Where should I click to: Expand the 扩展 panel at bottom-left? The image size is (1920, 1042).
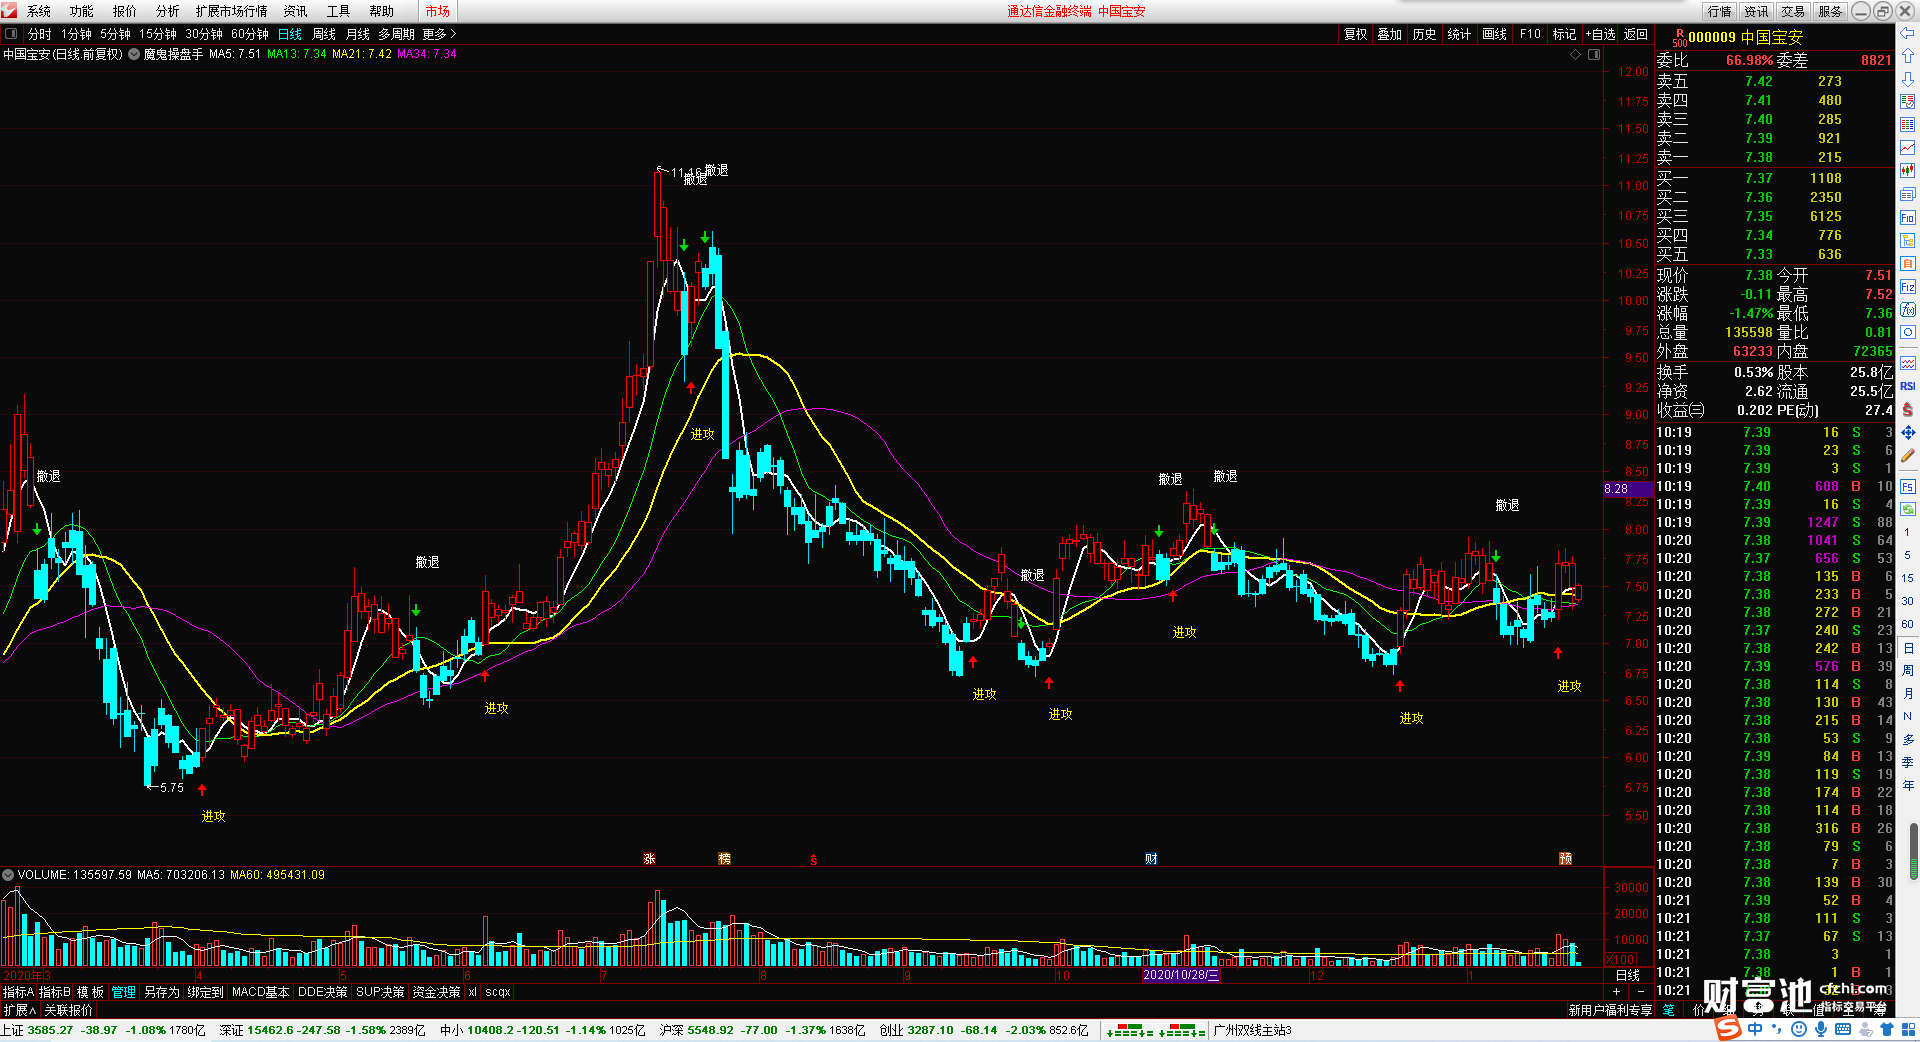point(20,1010)
